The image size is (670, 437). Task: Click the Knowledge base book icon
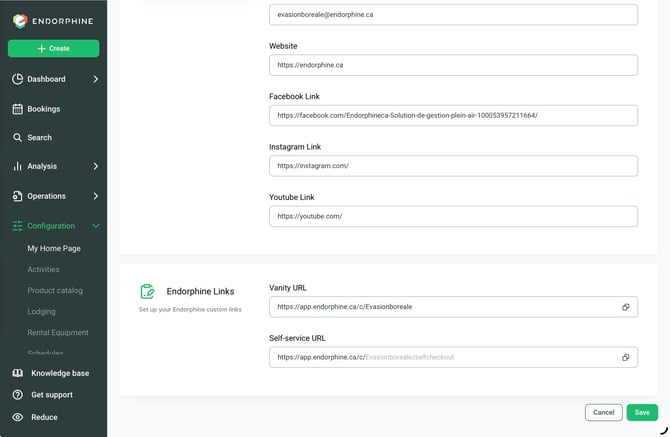coord(18,373)
